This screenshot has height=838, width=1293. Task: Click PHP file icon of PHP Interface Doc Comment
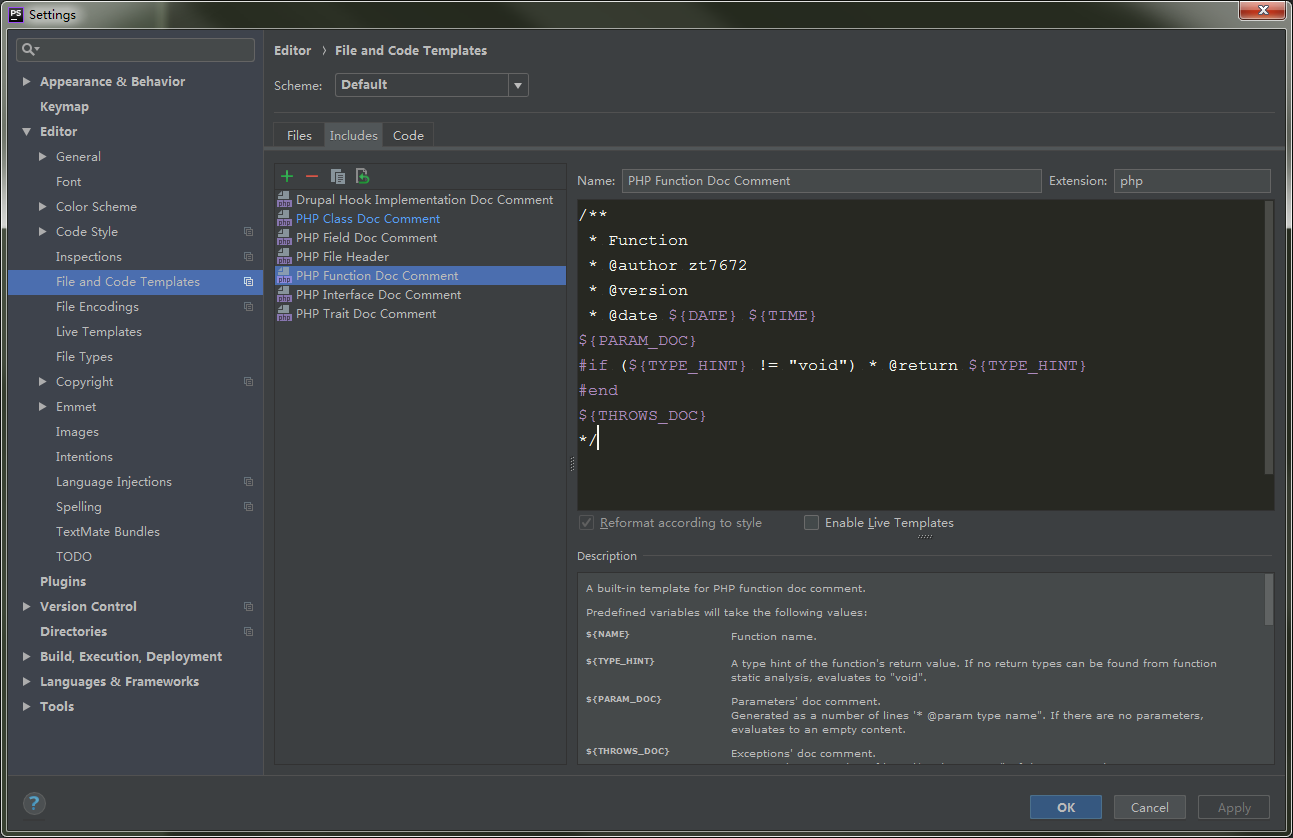pyautogui.click(x=284, y=295)
